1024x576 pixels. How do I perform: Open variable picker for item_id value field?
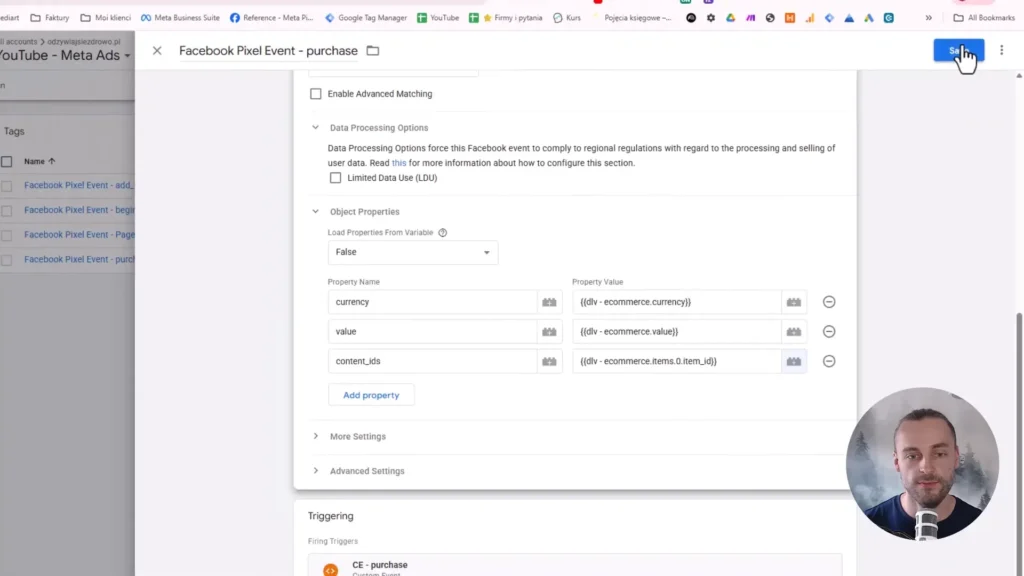(x=793, y=361)
